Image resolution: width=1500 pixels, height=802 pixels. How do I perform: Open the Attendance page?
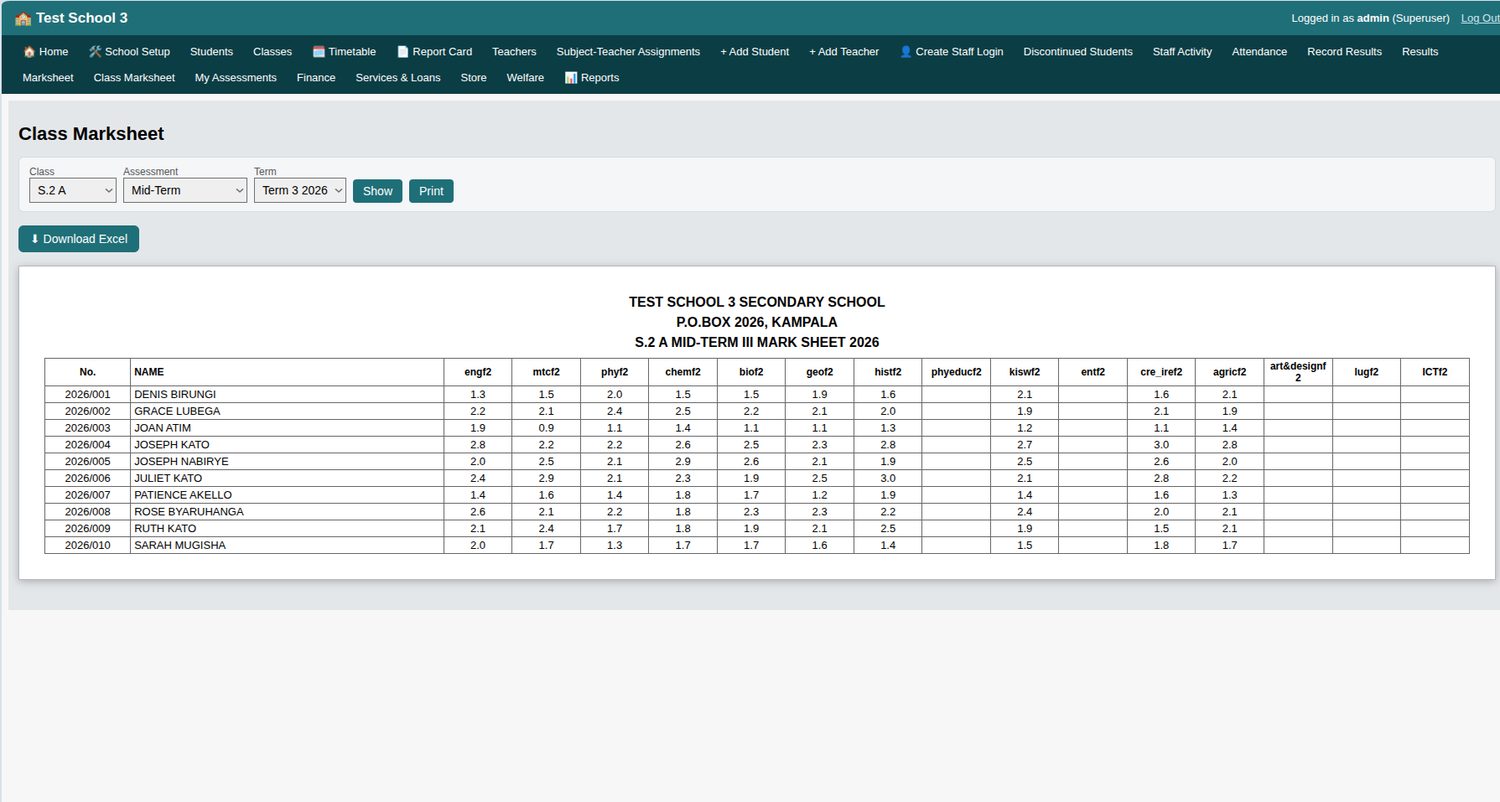[x=1259, y=51]
